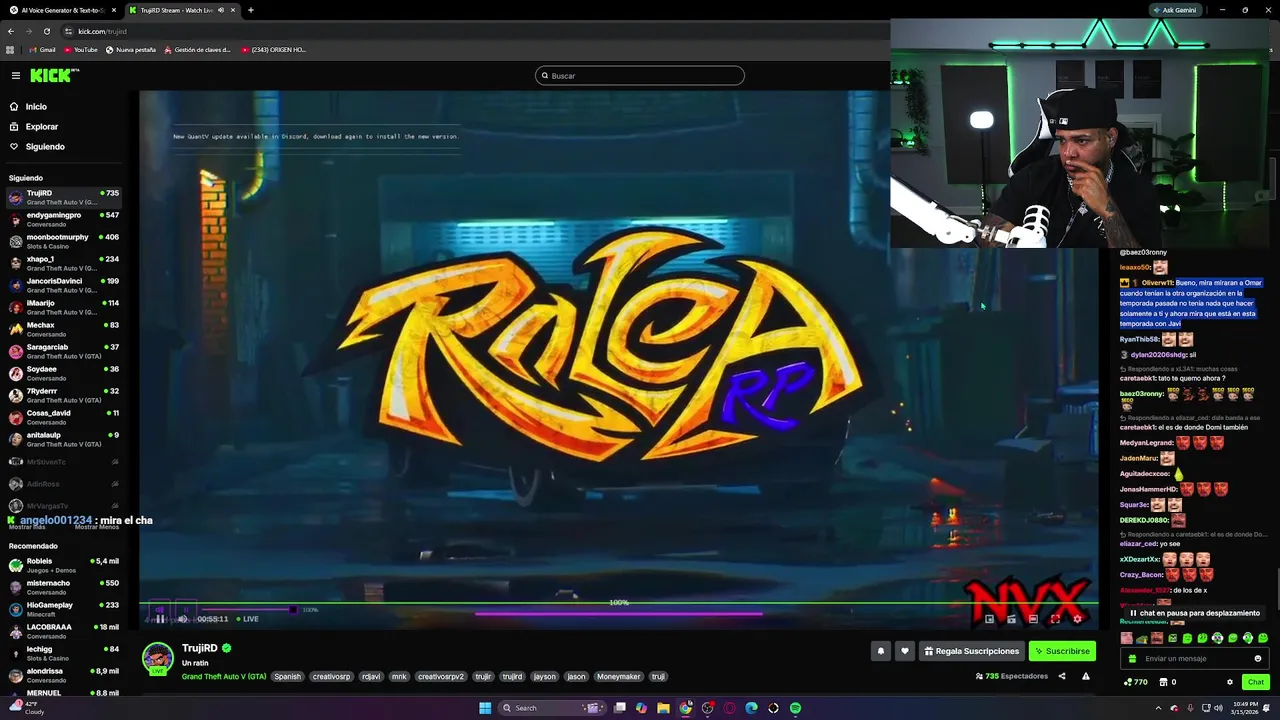Expand the list with Mostrar más

coord(27,527)
